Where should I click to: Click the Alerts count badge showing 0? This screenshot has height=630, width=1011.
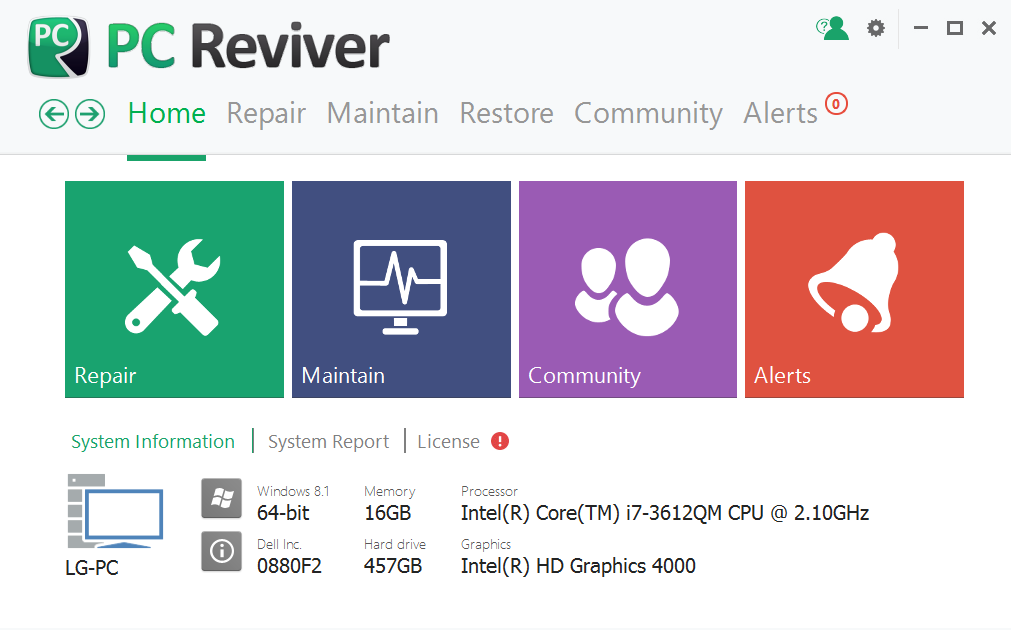[x=836, y=104]
